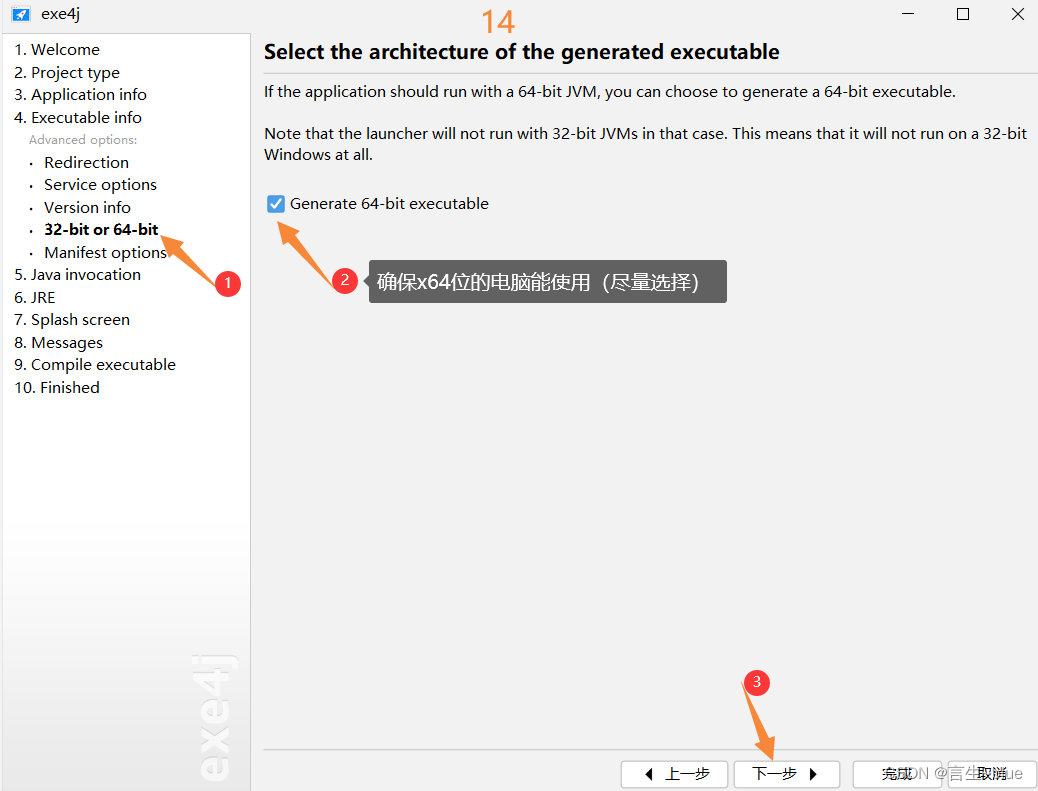
Task: Open Service options page
Action: 100,185
